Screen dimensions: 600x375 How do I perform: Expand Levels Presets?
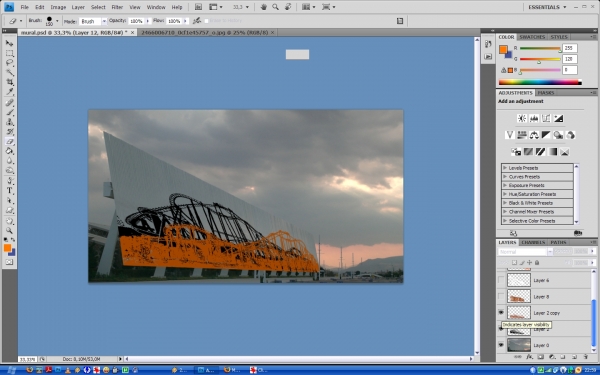[x=505, y=168]
